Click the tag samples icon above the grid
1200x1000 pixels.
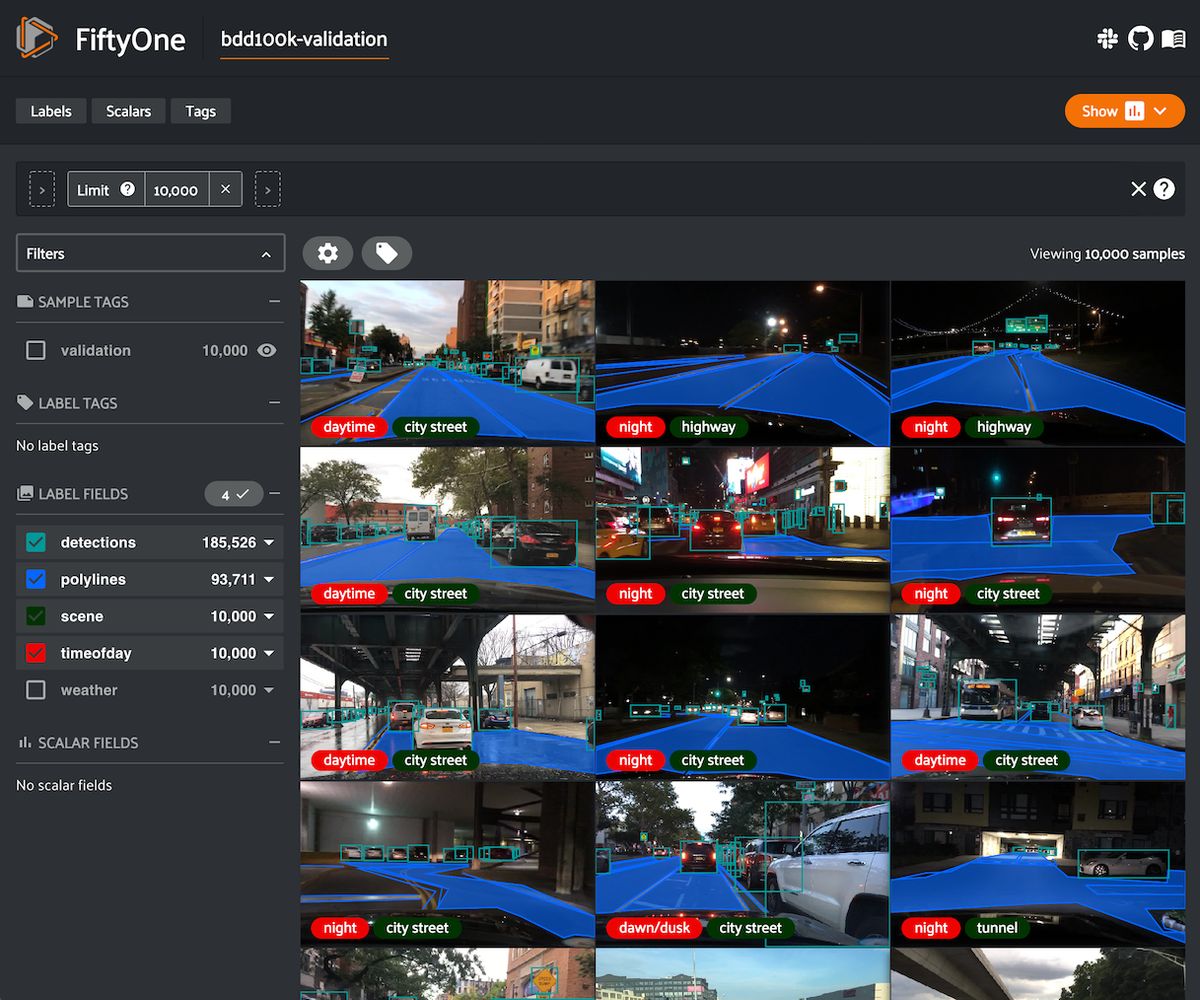[x=387, y=253]
